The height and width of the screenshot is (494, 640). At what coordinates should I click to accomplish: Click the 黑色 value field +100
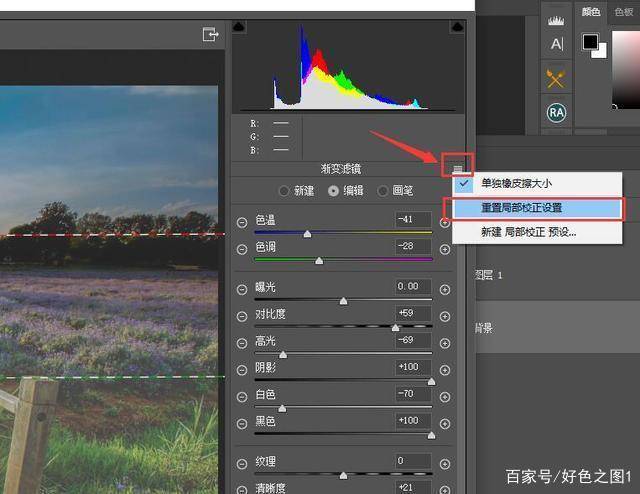(x=413, y=421)
